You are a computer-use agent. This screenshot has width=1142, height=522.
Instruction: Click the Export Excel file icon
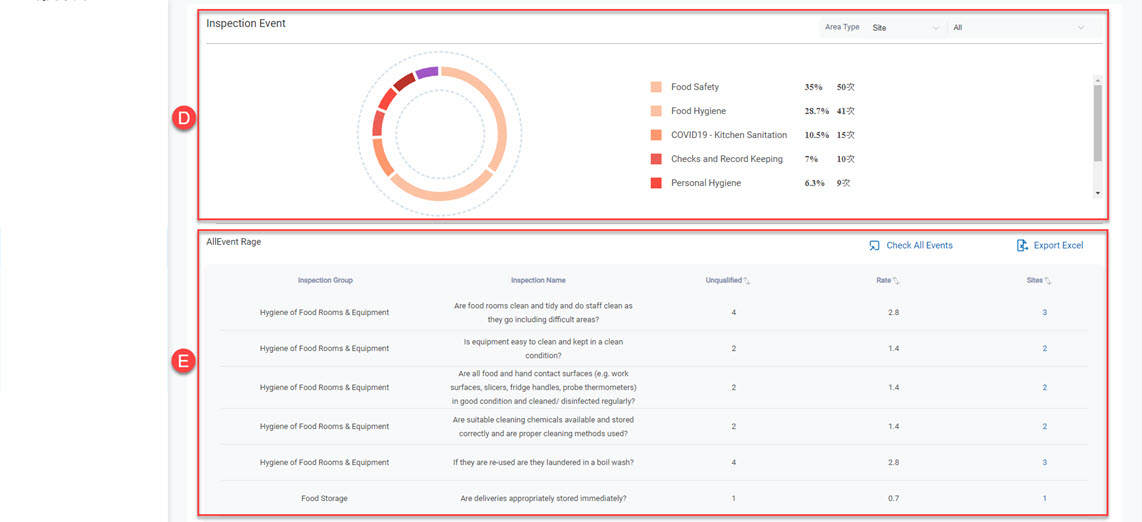click(1022, 245)
